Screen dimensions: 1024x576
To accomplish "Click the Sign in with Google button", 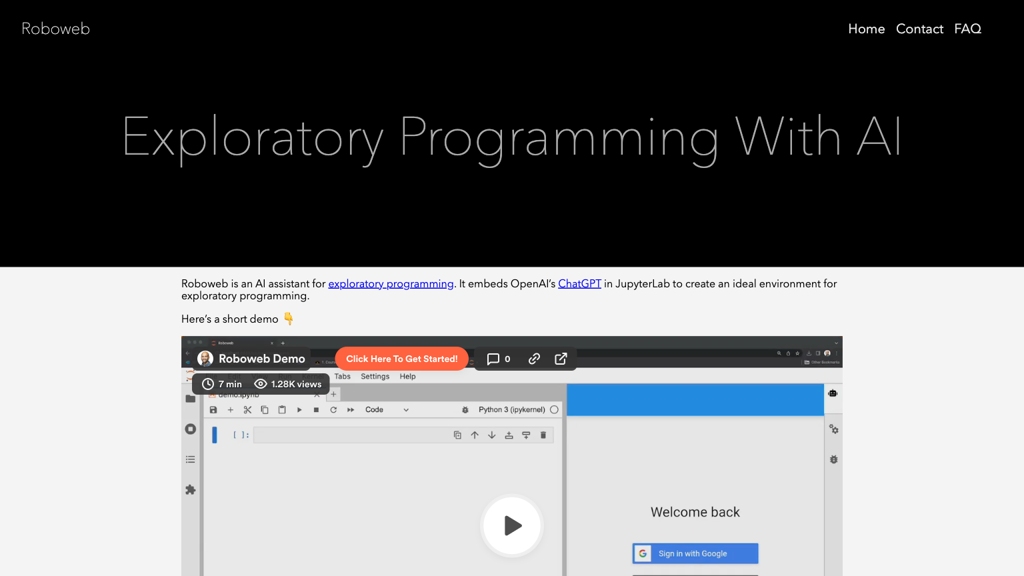I will pyautogui.click(x=695, y=554).
